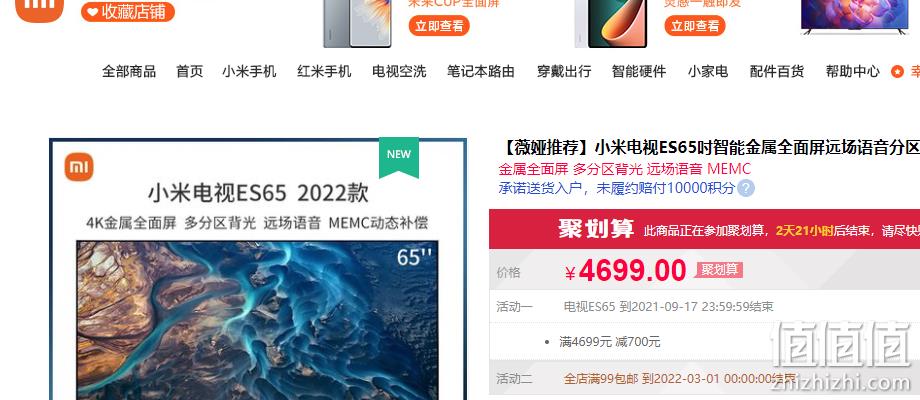920x400 pixels.
Task: Click the green NEW ribbon badge on product image
Action: (x=399, y=157)
